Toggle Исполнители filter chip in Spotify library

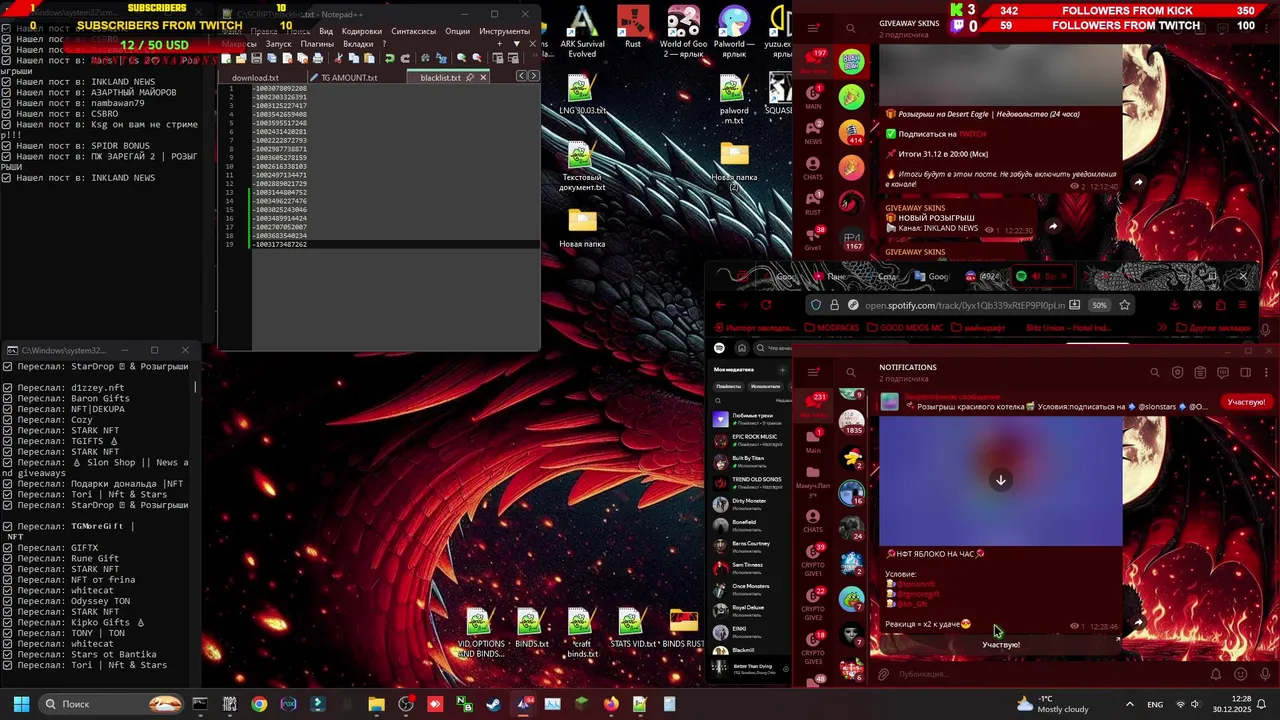[x=765, y=386]
